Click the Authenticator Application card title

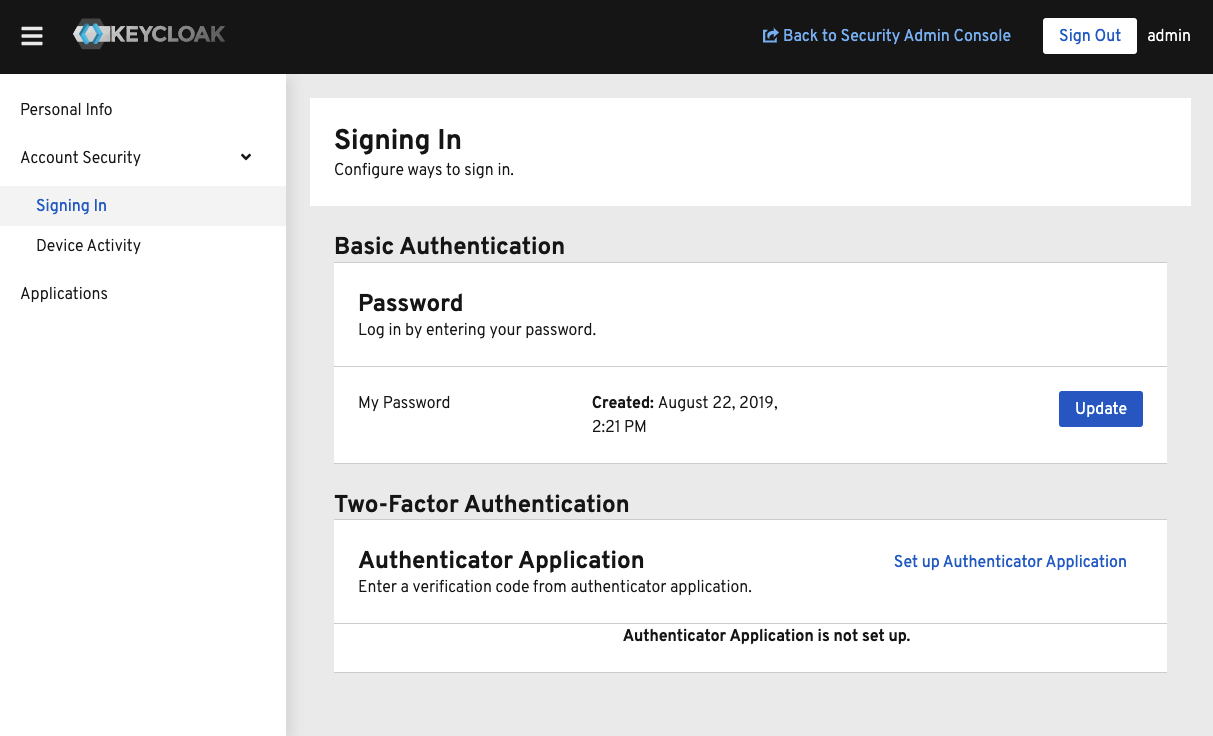point(501,560)
